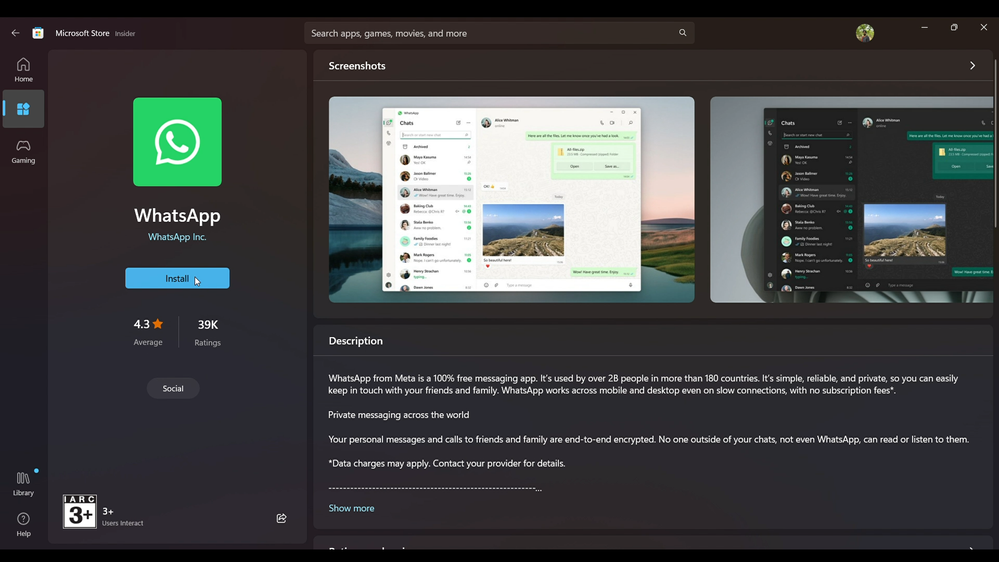
Task: Click the data charges disclaimer line
Action: coord(447,463)
